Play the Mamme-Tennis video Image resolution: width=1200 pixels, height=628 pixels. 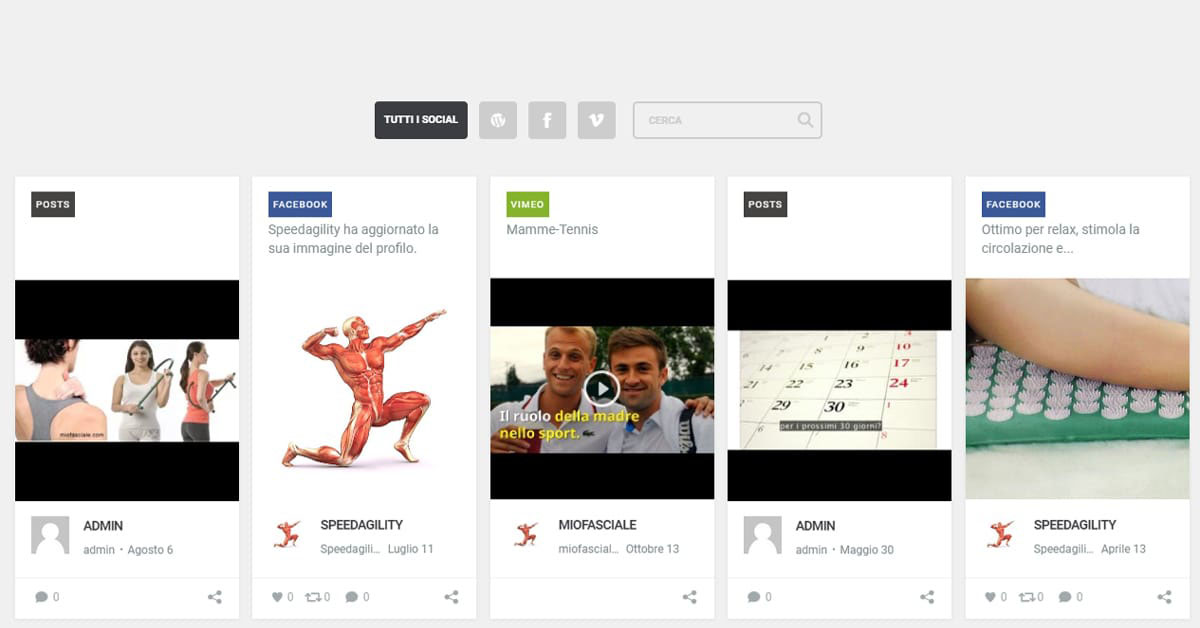[602, 388]
